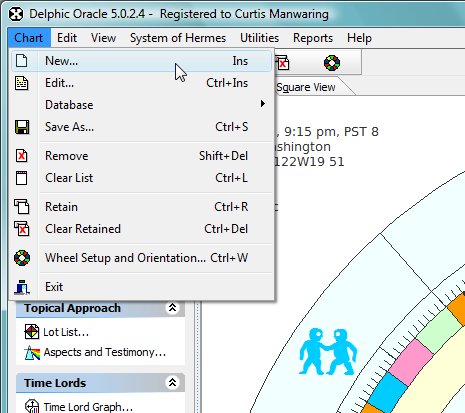The height and width of the screenshot is (413, 465).
Task: Click the Retain stacked pages icon
Action: 22,206
